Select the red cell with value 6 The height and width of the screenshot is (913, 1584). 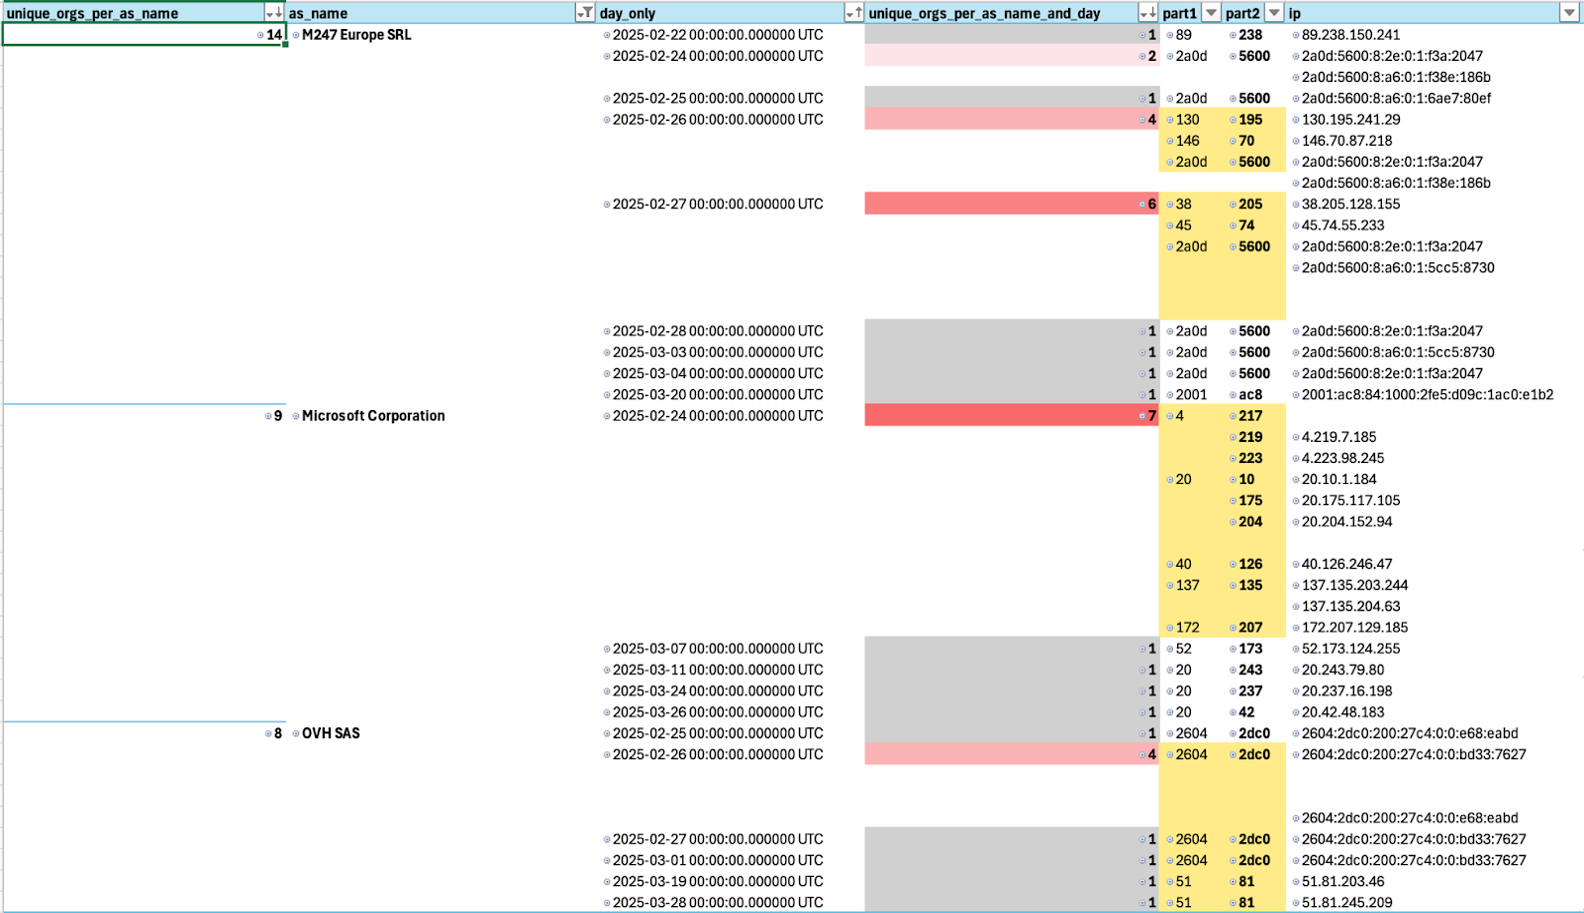(1012, 204)
